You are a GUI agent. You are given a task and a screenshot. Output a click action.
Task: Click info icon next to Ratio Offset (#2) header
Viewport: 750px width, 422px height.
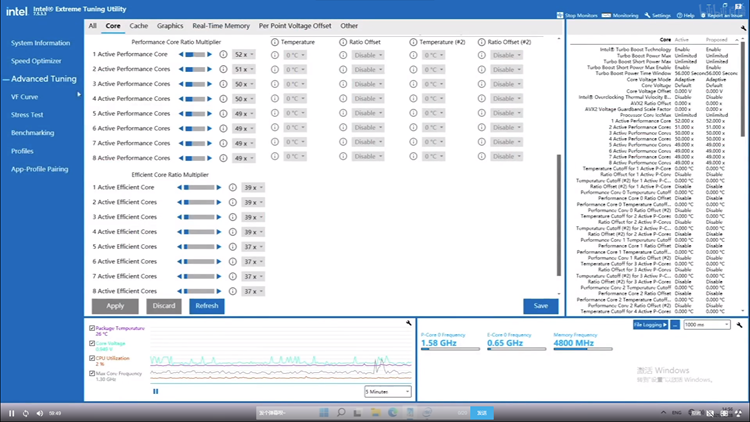482,42
